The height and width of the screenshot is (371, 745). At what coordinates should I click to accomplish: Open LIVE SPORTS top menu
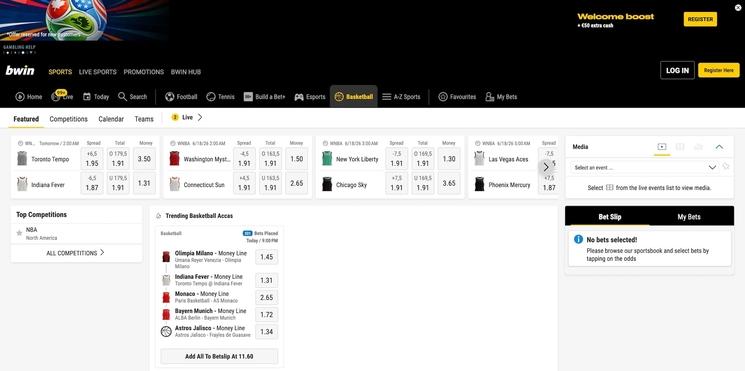point(97,72)
